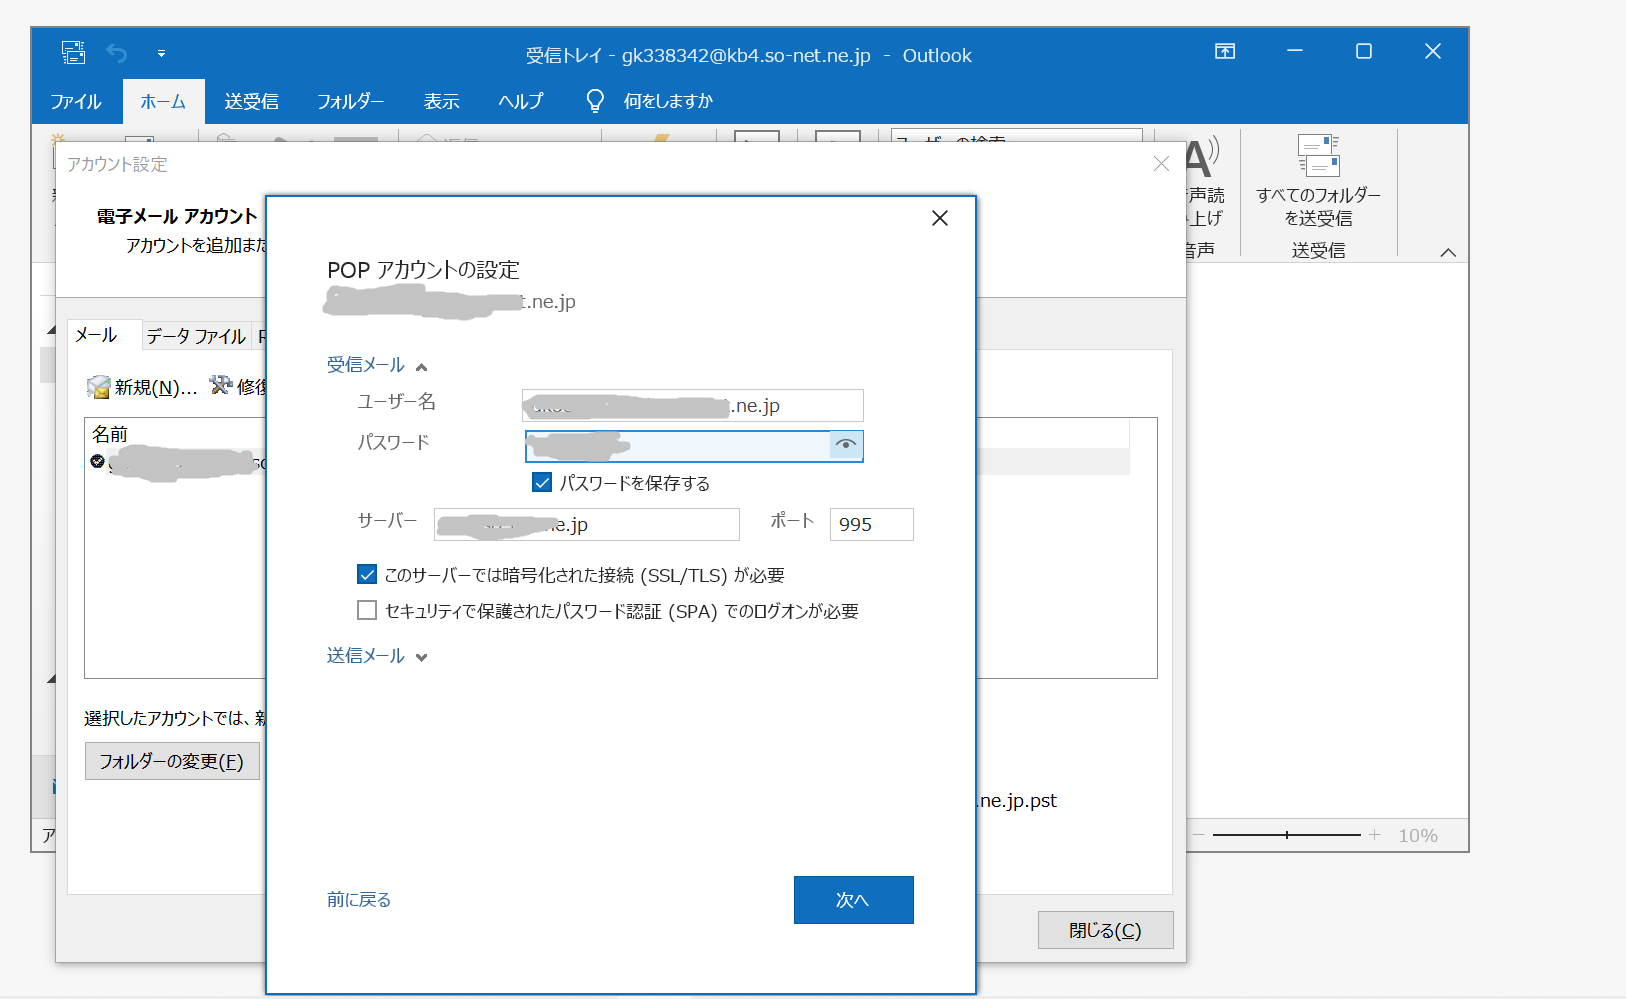This screenshot has height=999, width=1626.
Task: Click the zoom slider handle in status bar
Action: [1287, 834]
